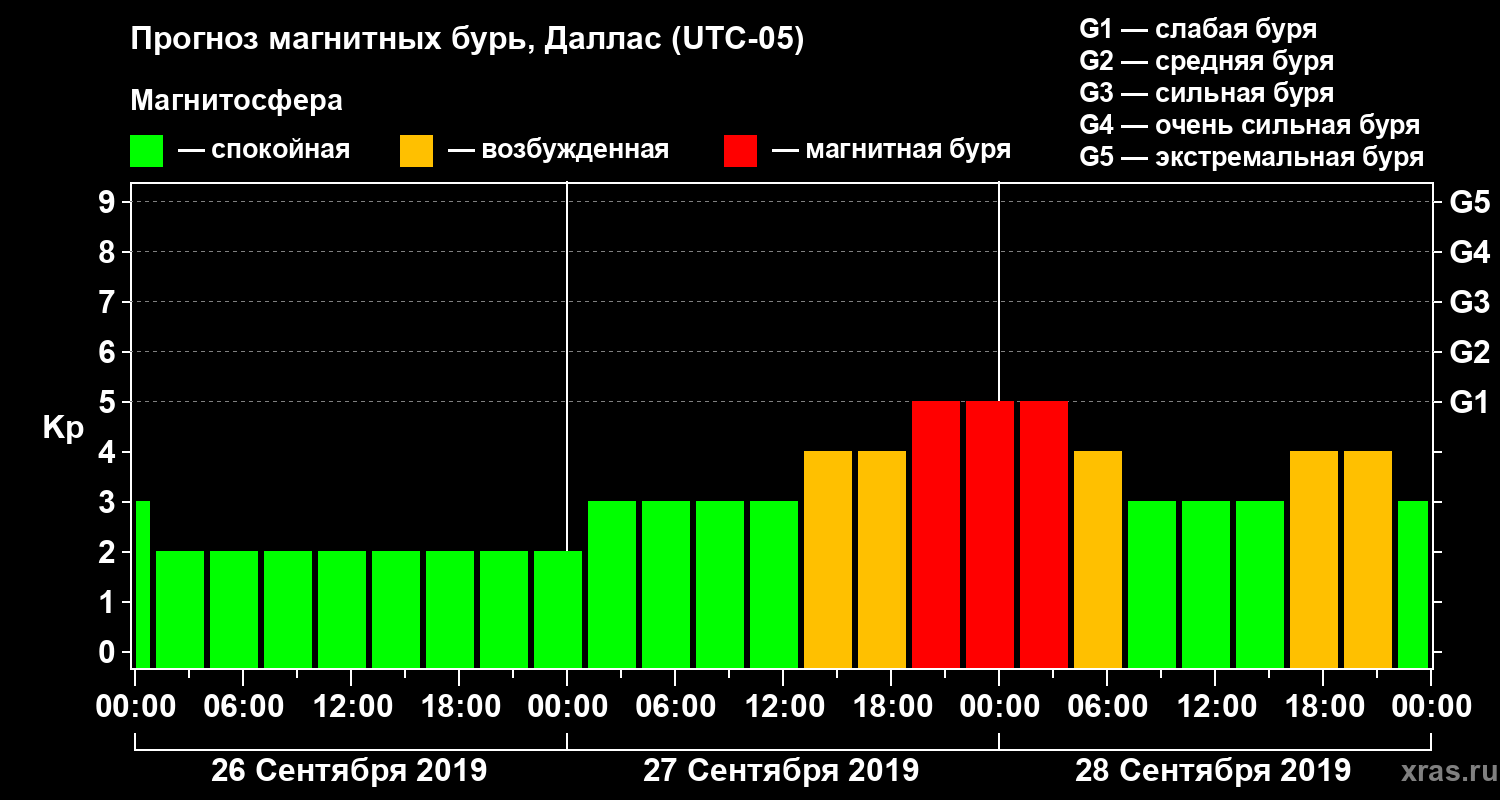Image resolution: width=1500 pixels, height=800 pixels.
Task: Click the 'G3 — сильная буря' legend line
Action: click(x=1206, y=93)
